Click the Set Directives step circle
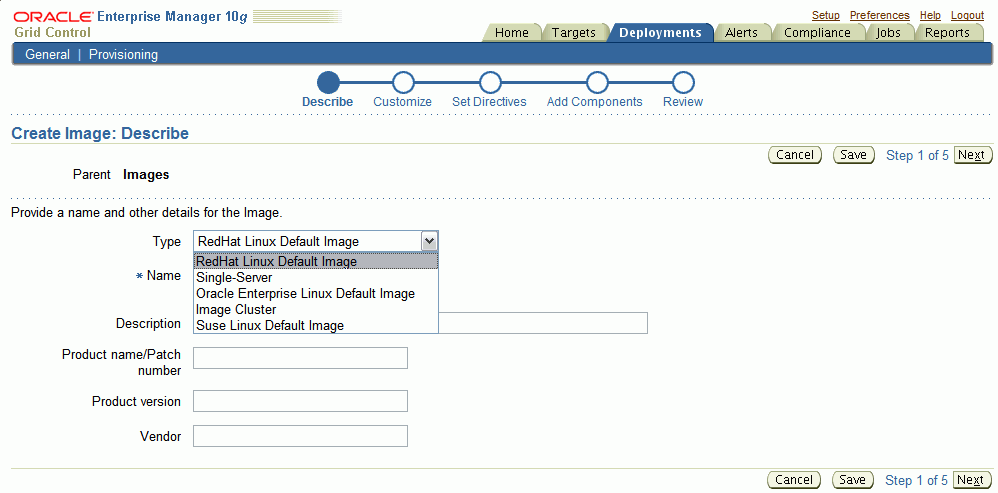 click(489, 82)
